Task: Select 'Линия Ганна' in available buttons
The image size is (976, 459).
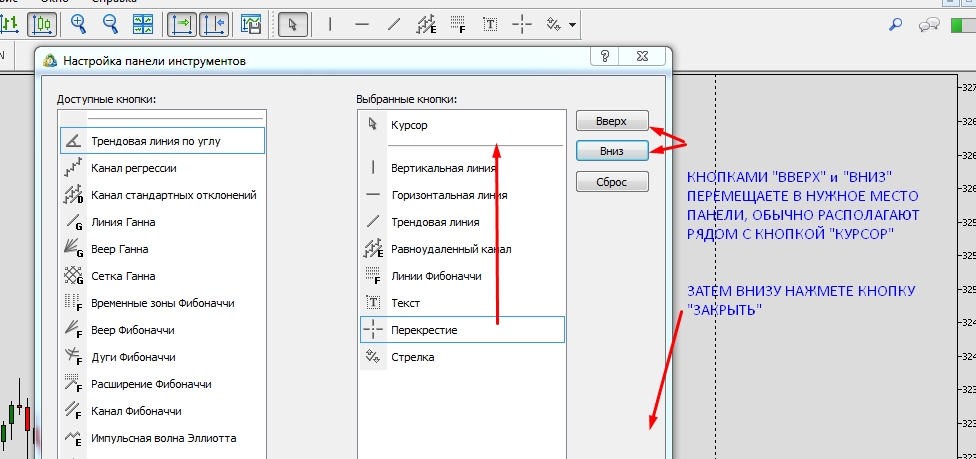Action: pyautogui.click(x=162, y=222)
